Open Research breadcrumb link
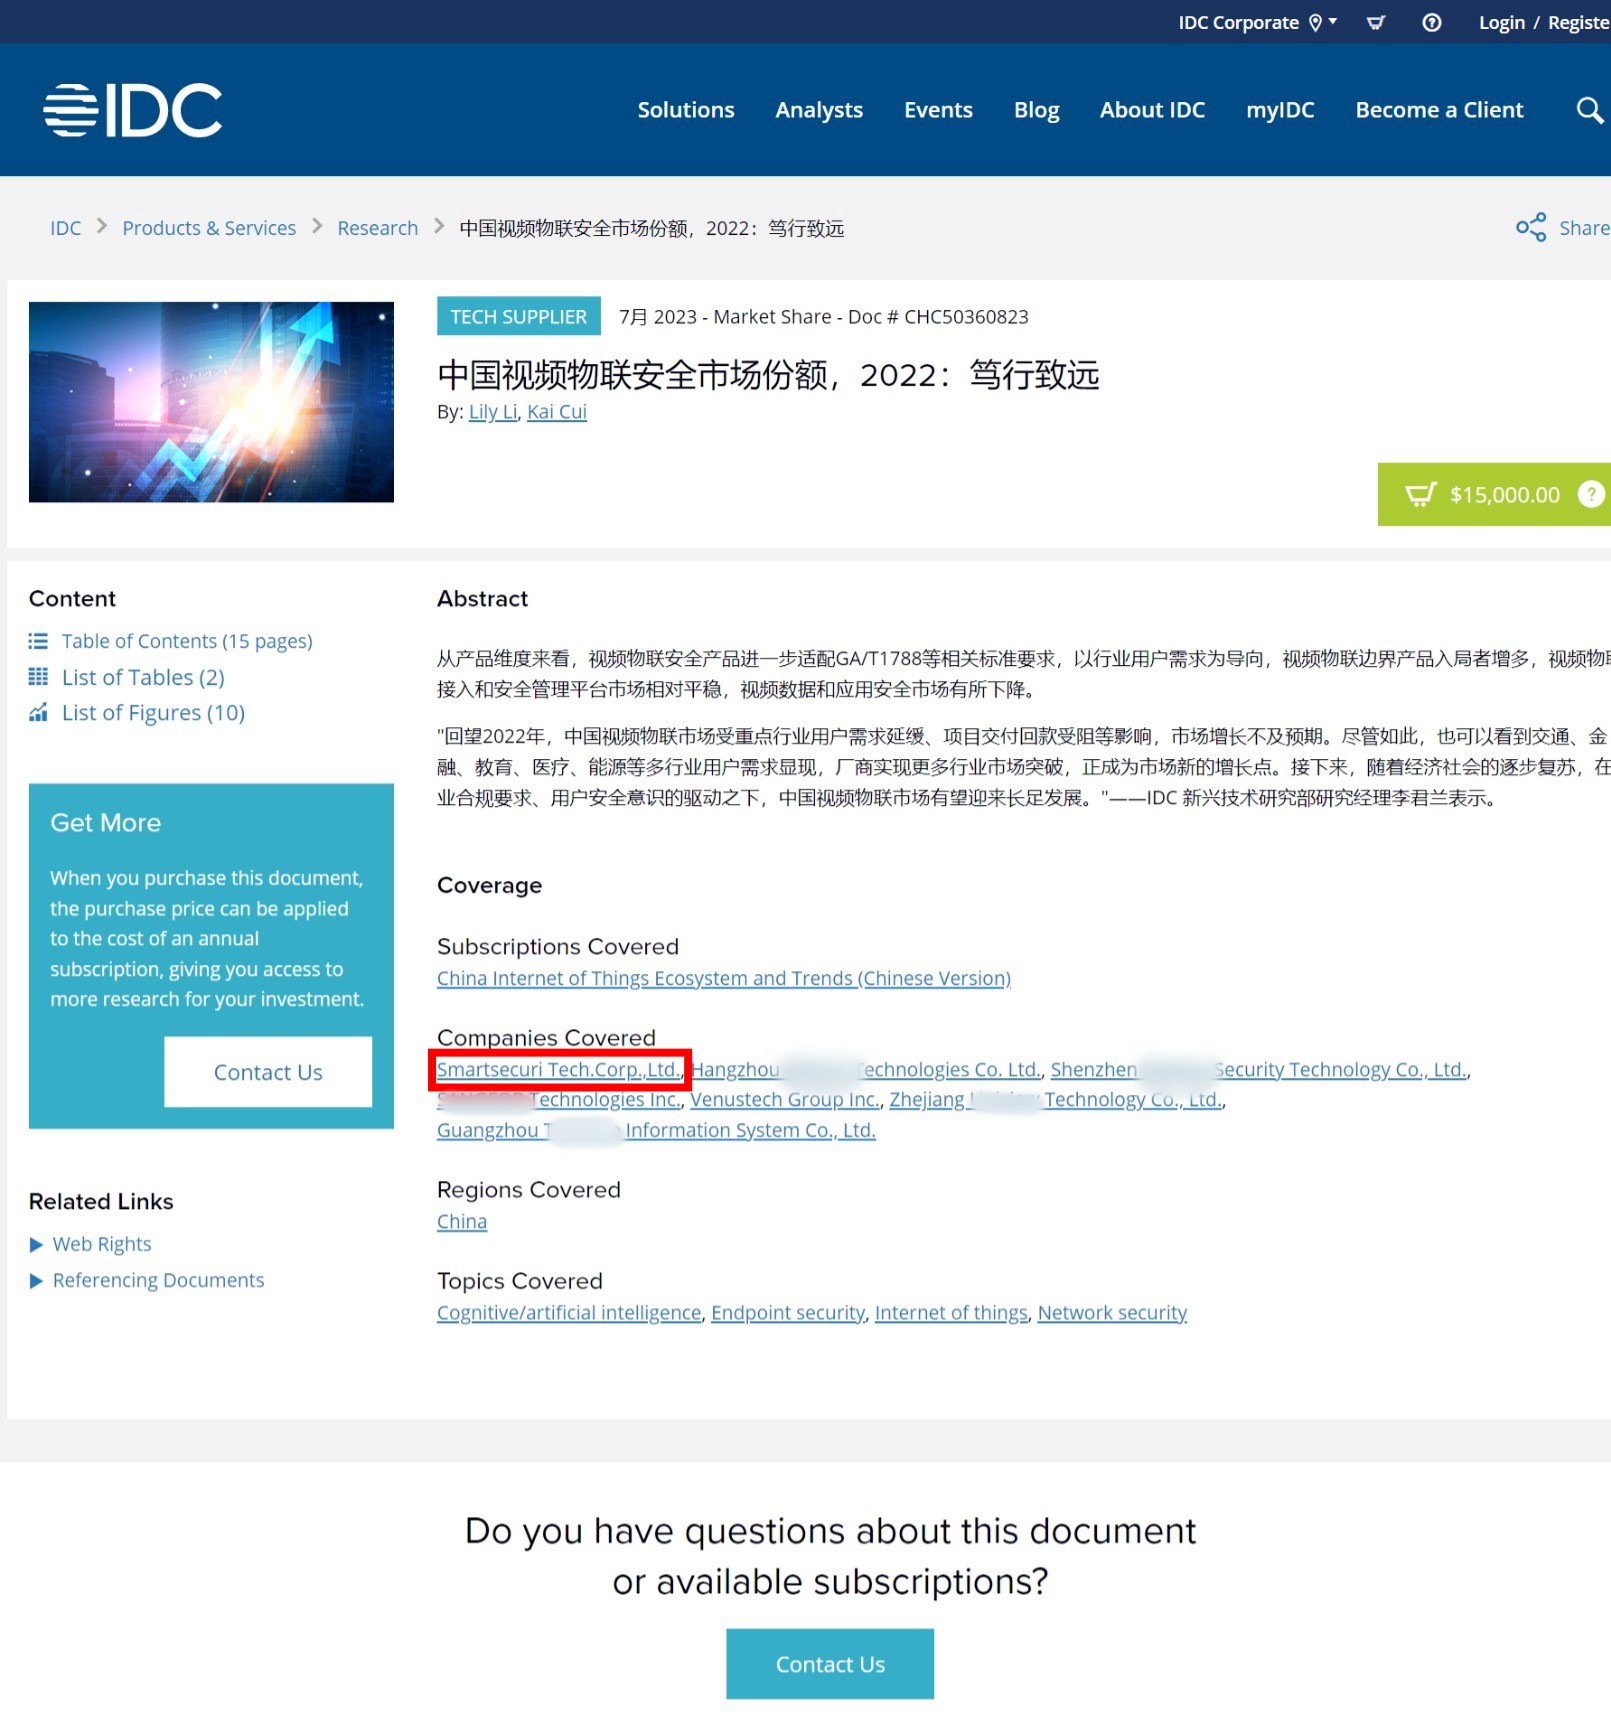1611x1728 pixels. pyautogui.click(x=377, y=228)
